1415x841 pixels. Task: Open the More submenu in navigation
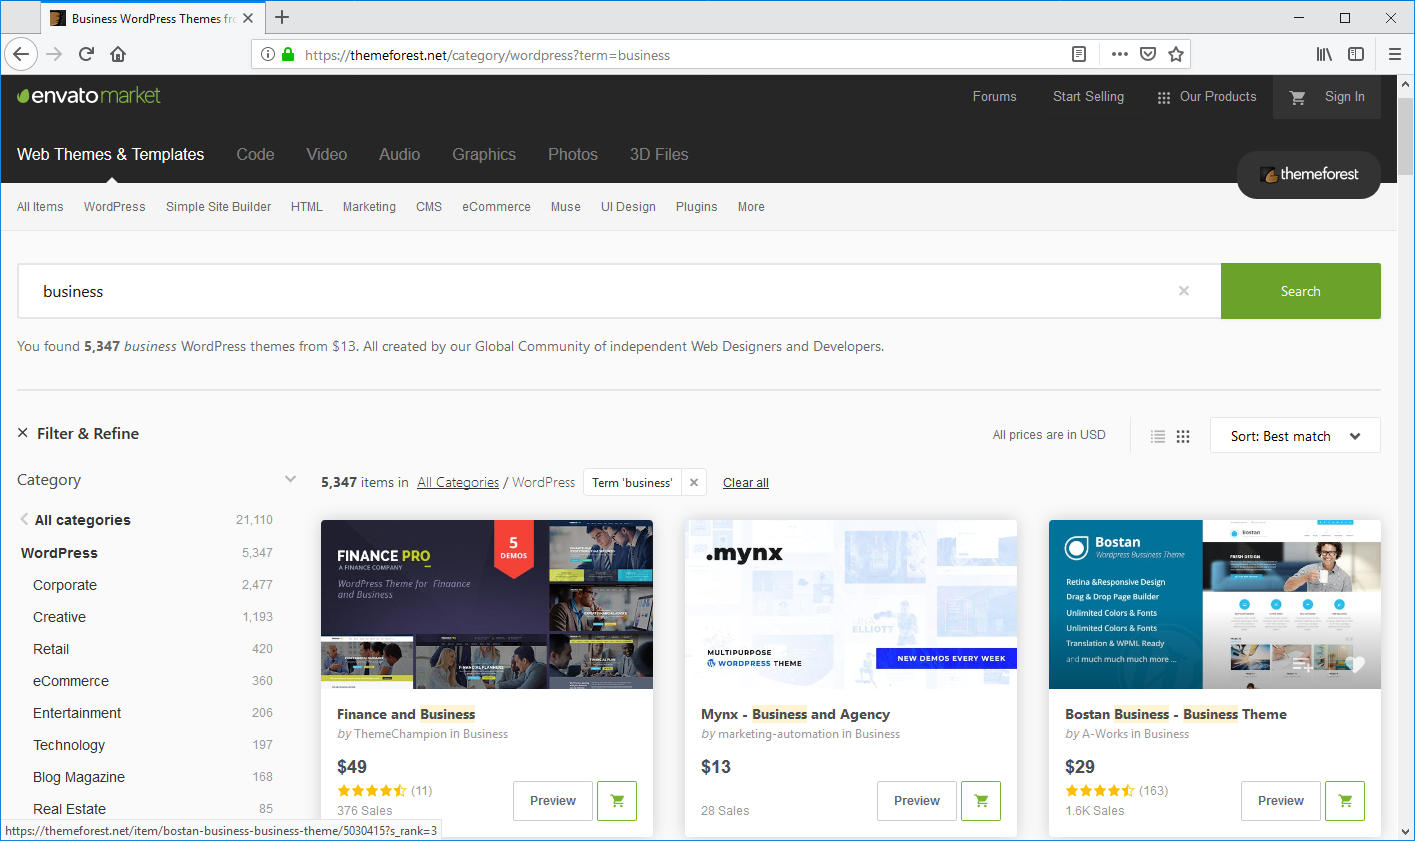(751, 207)
